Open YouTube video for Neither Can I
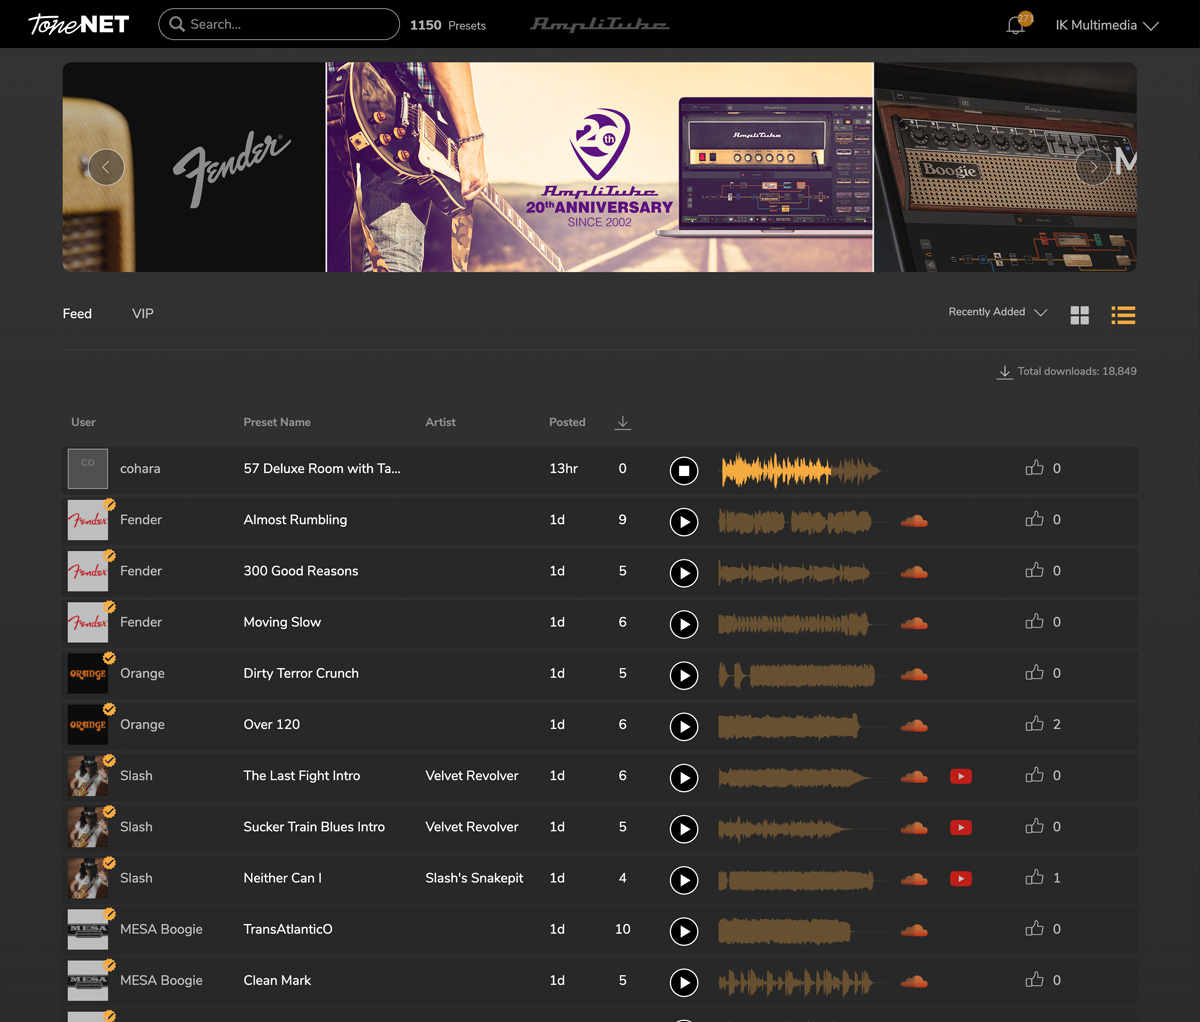 pyautogui.click(x=961, y=878)
